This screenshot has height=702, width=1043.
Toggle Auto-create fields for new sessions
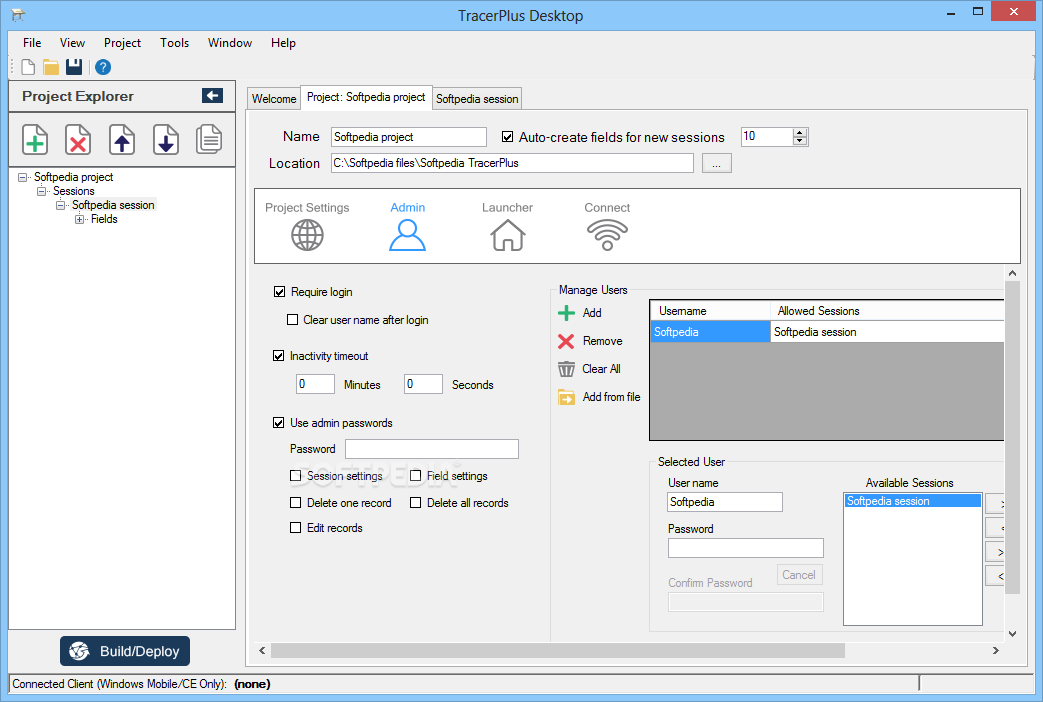click(508, 137)
